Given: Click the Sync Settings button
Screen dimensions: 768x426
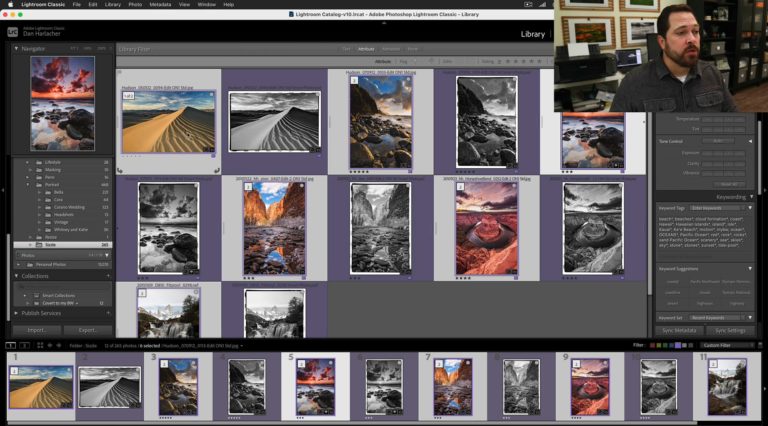Looking at the screenshot, I should tap(730, 331).
